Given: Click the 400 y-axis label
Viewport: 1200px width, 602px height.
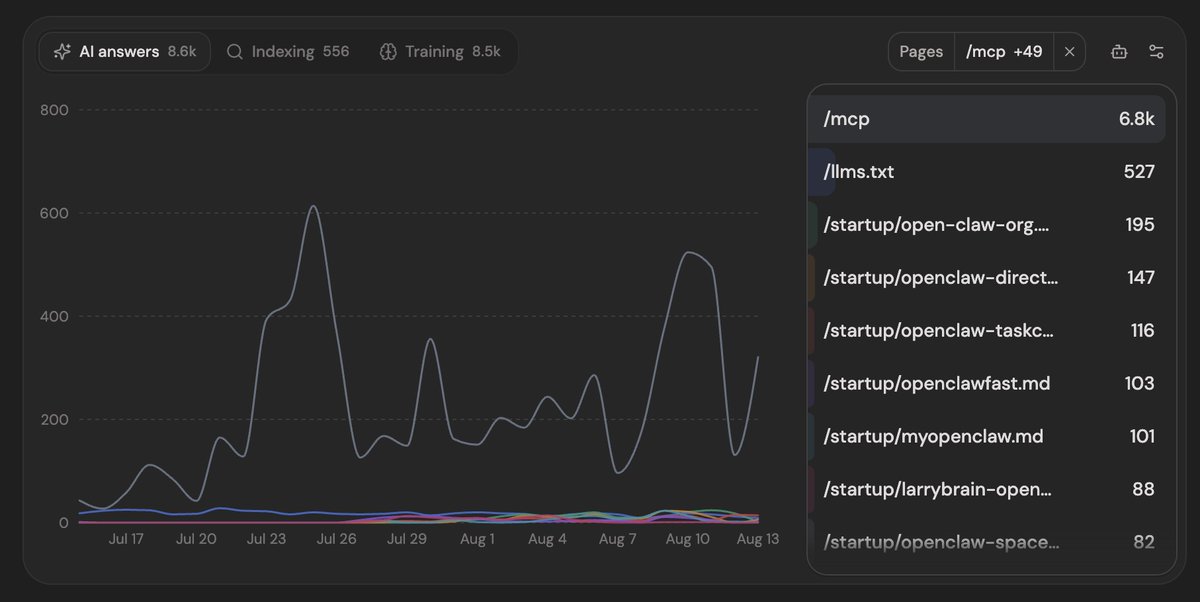Looking at the screenshot, I should click(54, 316).
